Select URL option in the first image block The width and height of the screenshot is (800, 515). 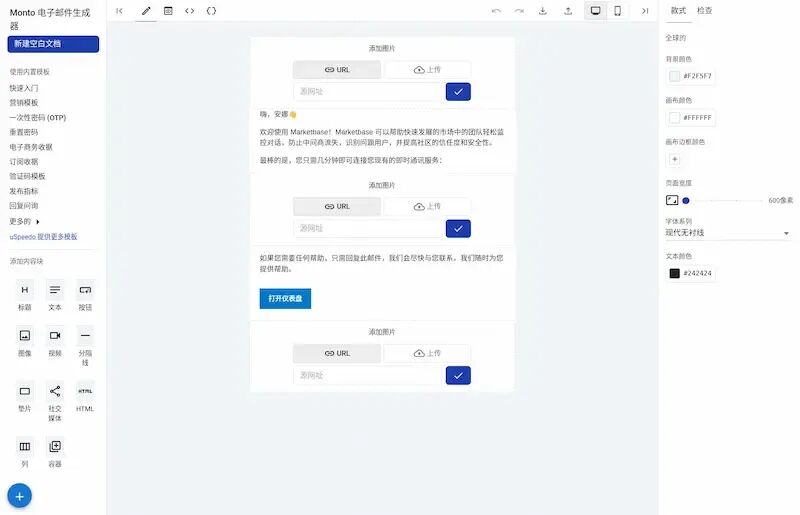(x=337, y=70)
